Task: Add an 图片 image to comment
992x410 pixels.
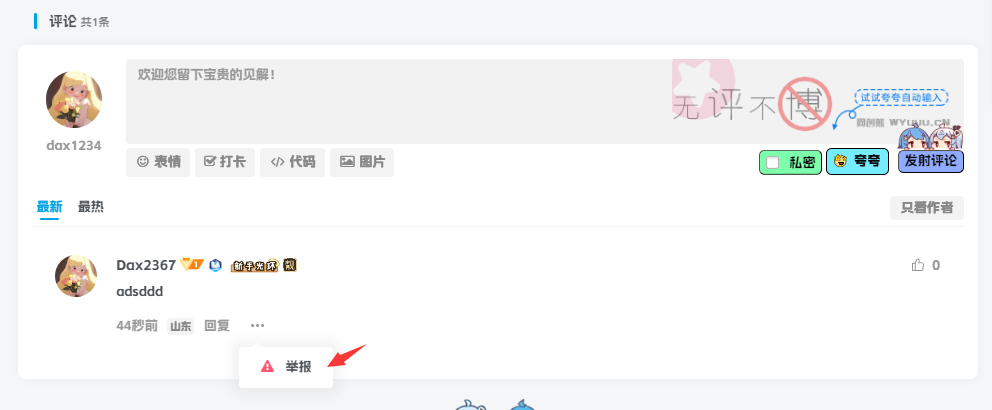Action: [362, 162]
